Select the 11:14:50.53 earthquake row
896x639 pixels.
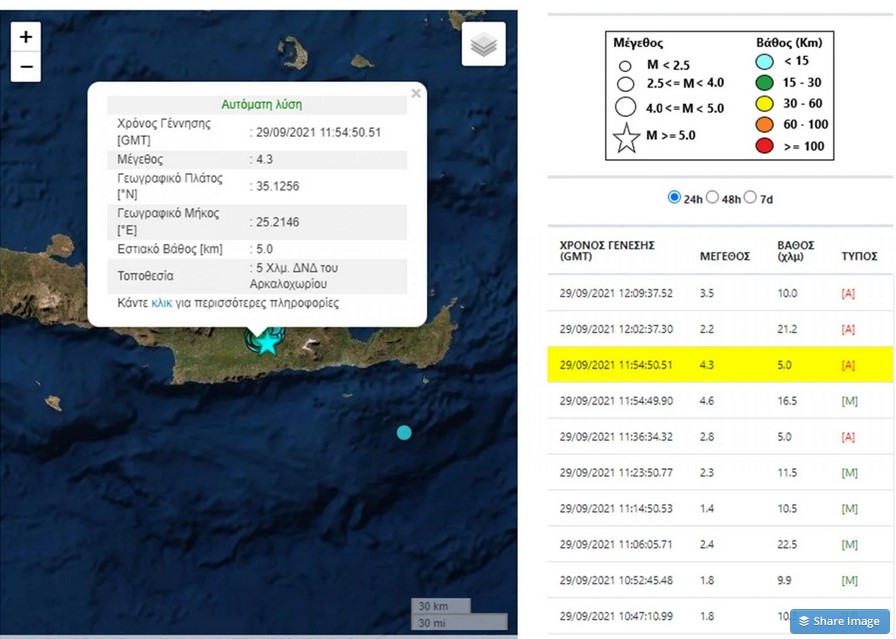pyautogui.click(x=720, y=508)
